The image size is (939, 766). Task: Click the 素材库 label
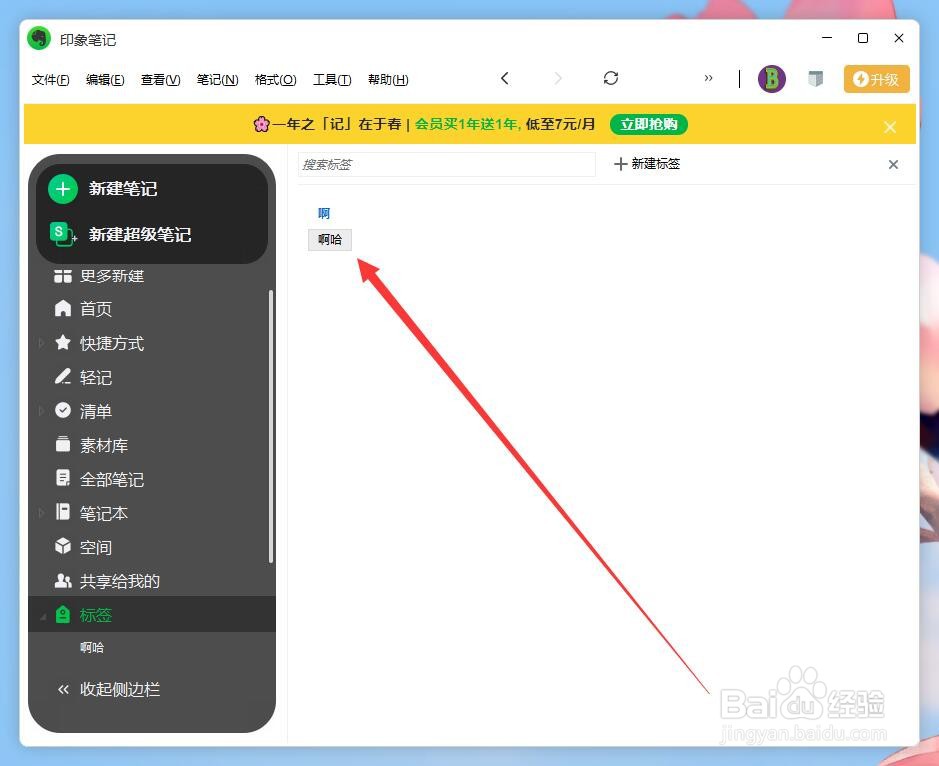point(104,445)
